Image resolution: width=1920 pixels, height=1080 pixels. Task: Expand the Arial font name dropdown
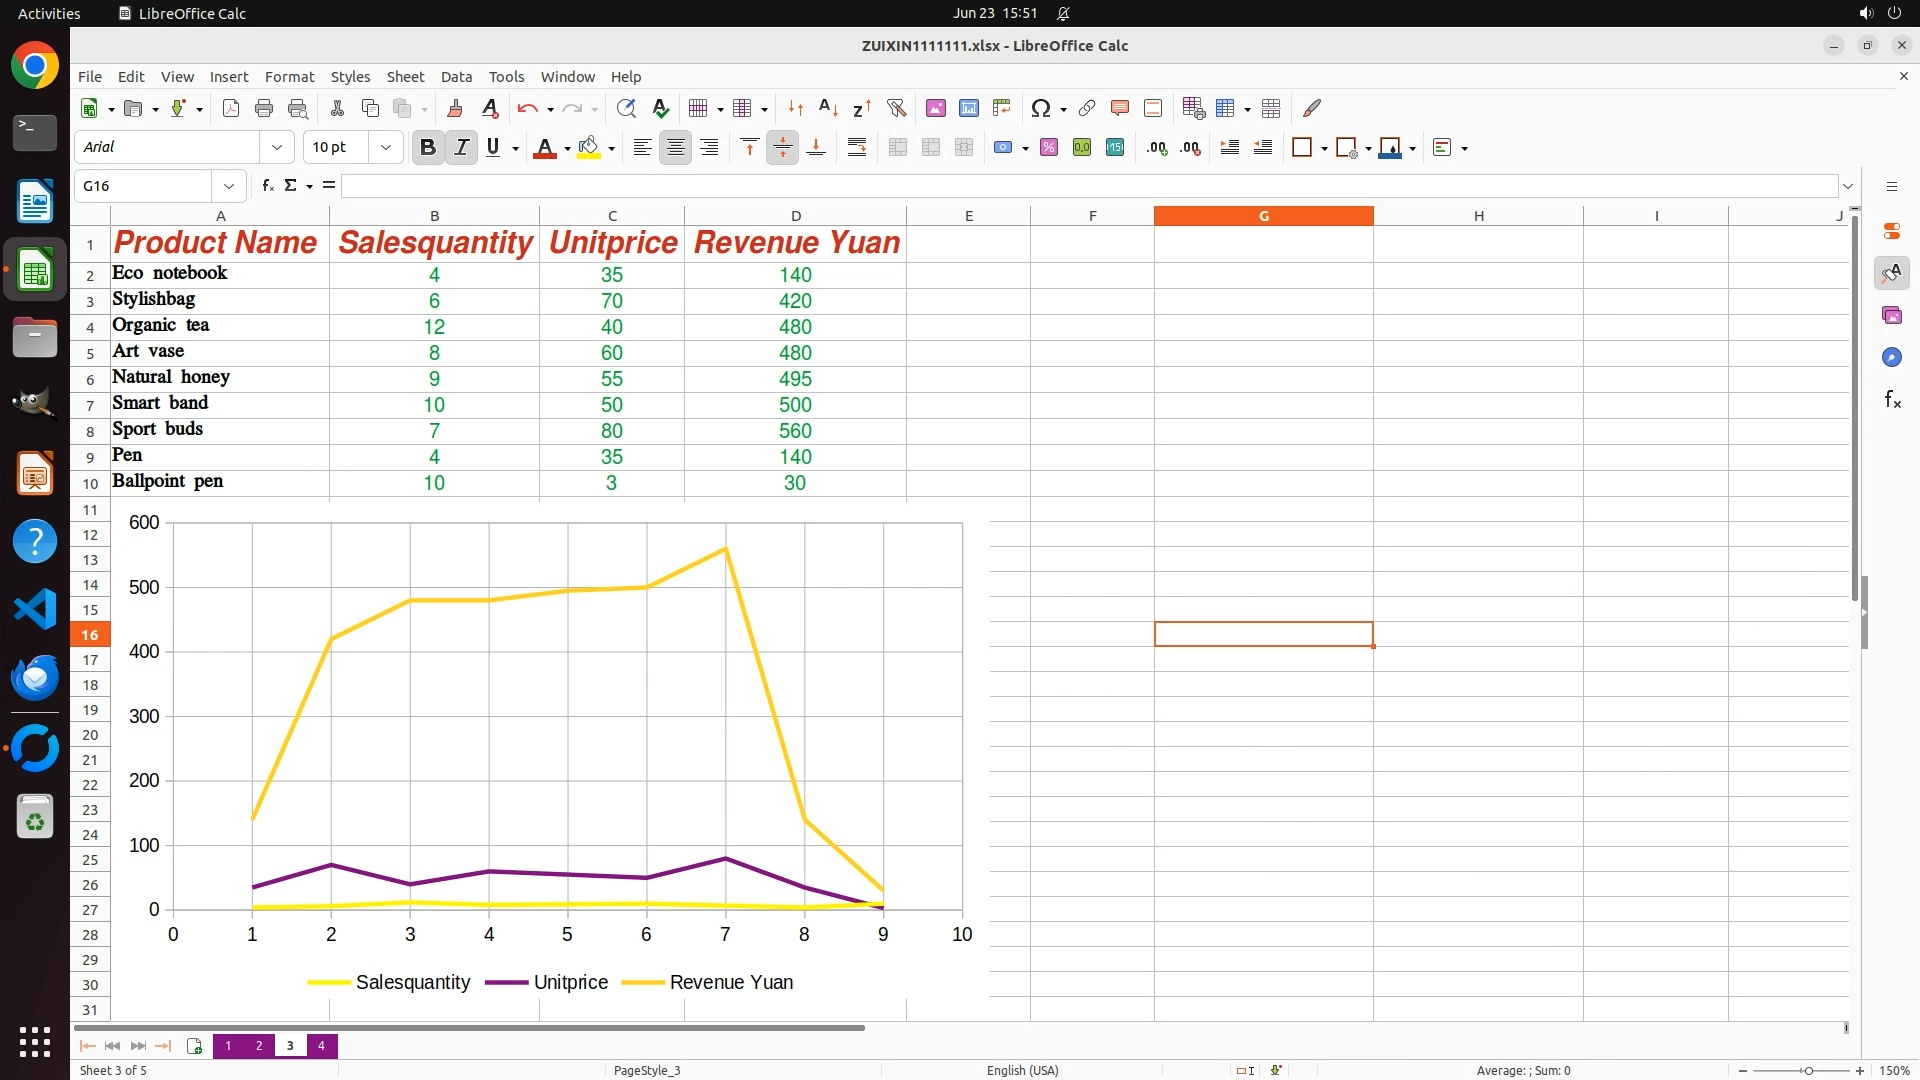(277, 148)
